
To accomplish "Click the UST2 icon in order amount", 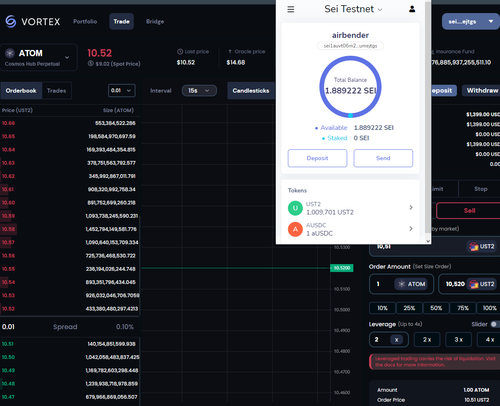I will coord(474,284).
